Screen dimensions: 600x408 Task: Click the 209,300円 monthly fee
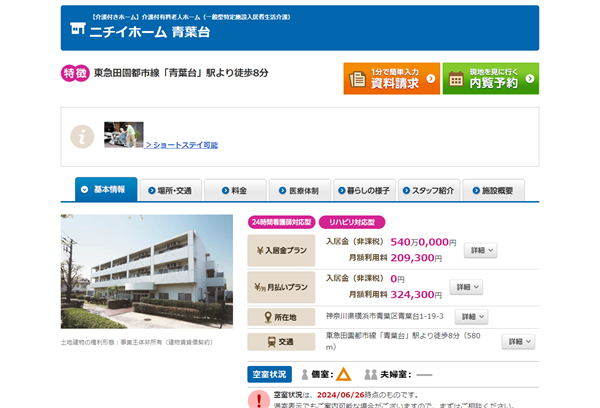tap(416, 258)
